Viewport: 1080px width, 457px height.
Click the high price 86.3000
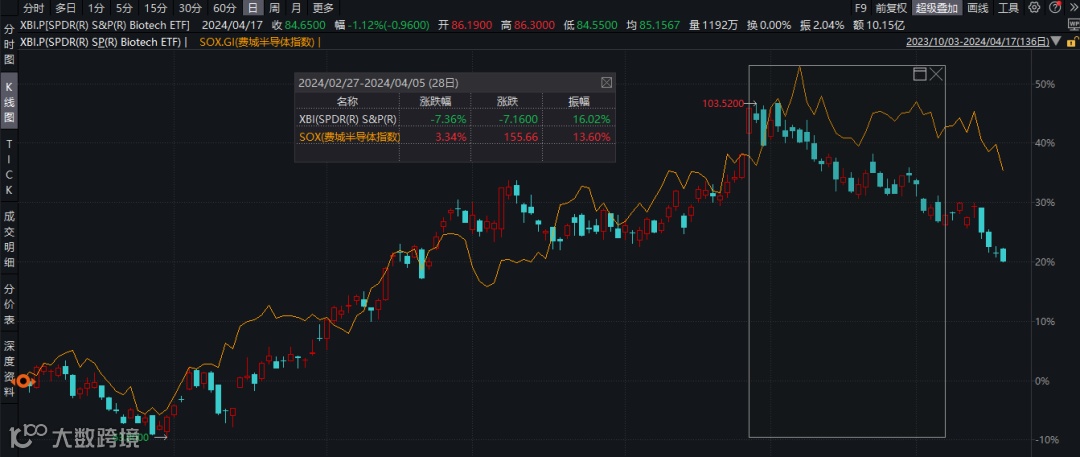pos(534,25)
